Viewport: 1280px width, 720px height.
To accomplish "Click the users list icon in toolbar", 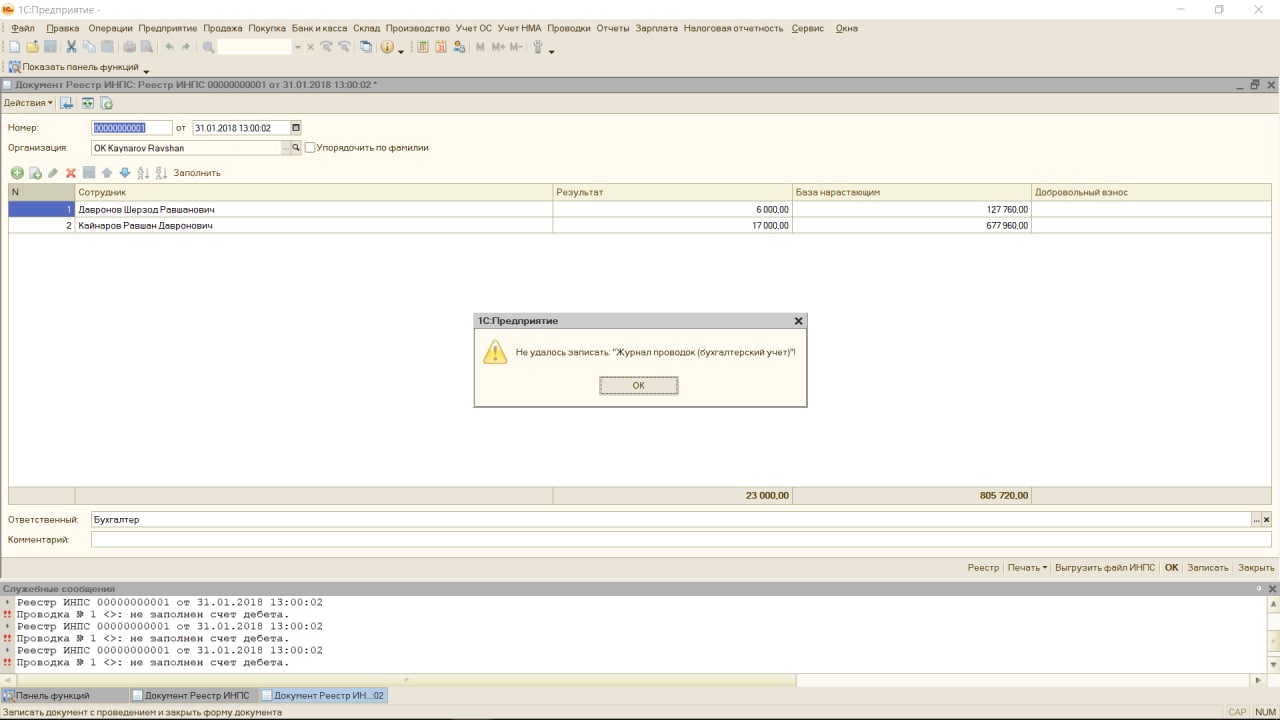I will coord(459,47).
